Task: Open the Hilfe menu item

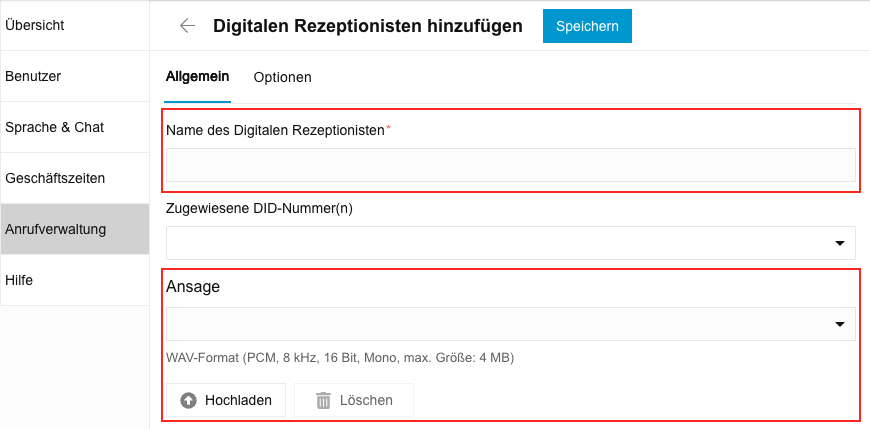Action: pyautogui.click(x=20, y=280)
